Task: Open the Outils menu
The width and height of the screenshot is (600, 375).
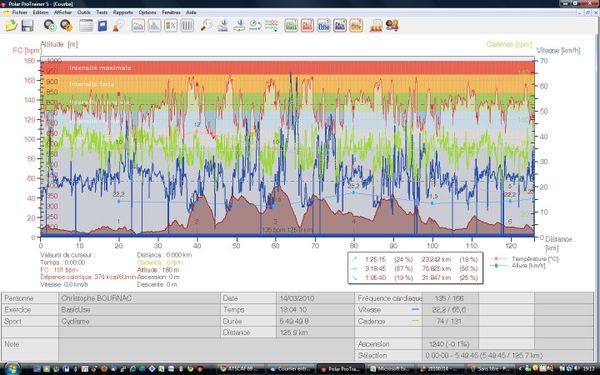Action: tap(84, 12)
